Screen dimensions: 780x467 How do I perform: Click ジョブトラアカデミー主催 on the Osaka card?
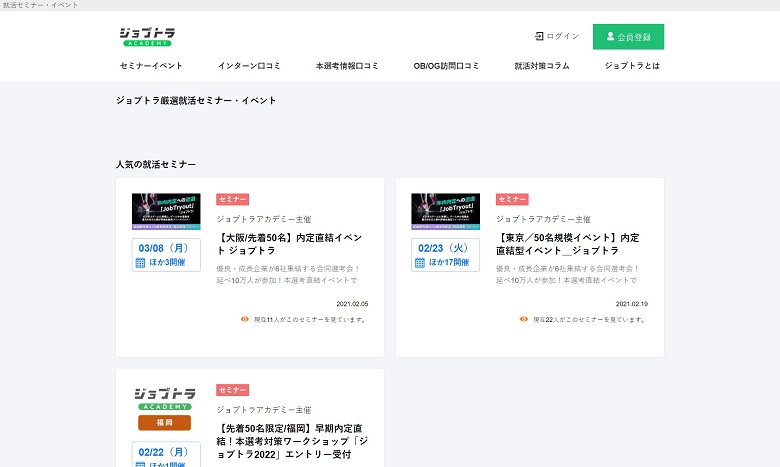pos(264,219)
